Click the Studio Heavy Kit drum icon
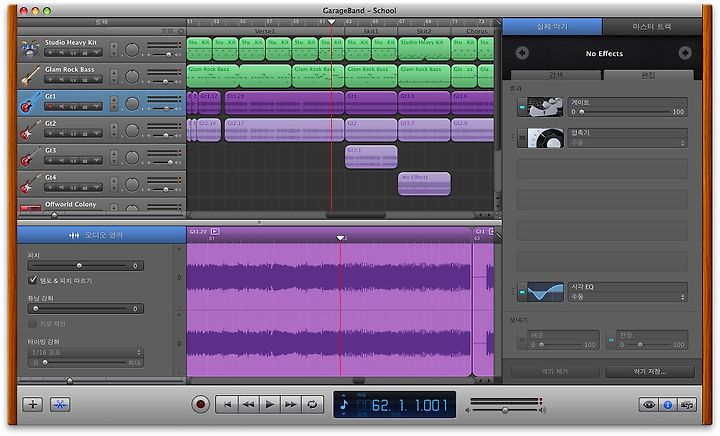This screenshot has width=720, height=436. (x=30, y=49)
